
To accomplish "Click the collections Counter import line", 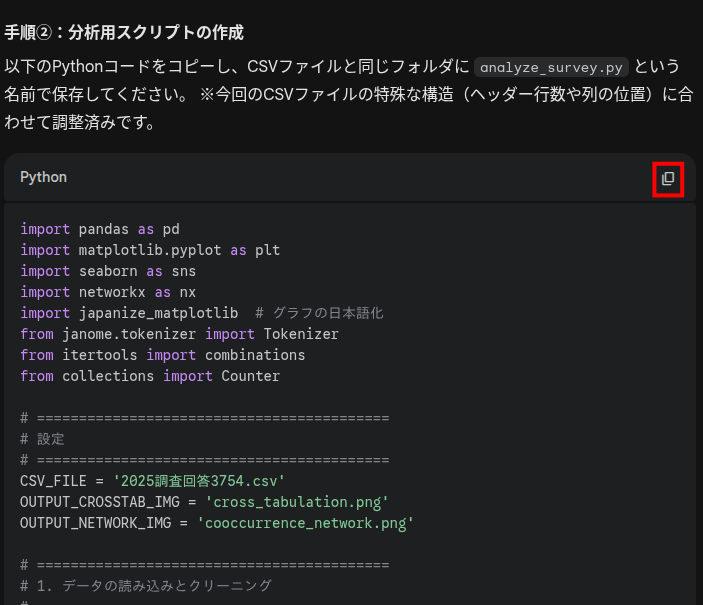I will coord(150,376).
